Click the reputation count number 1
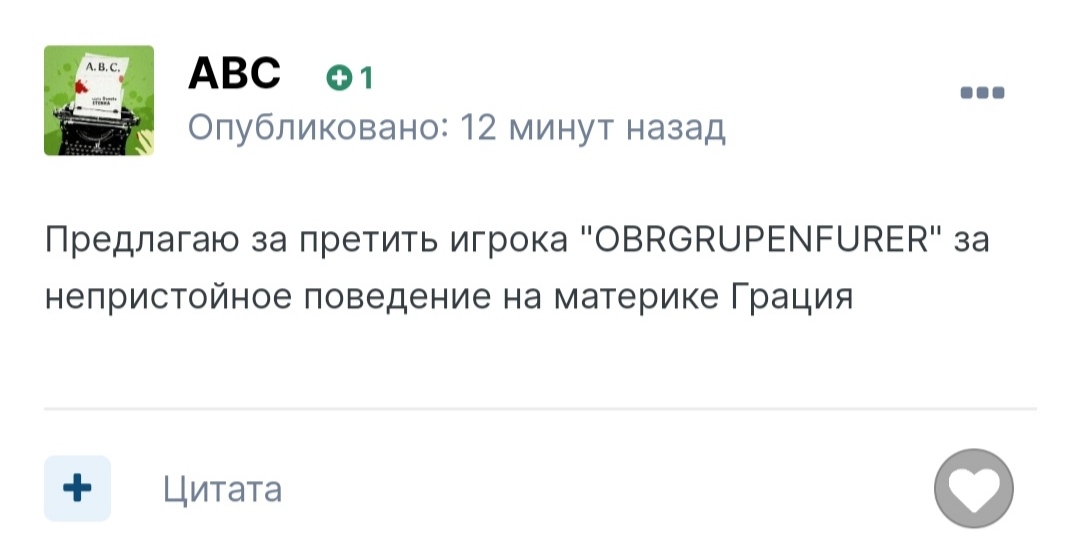The height and width of the screenshot is (555, 1080). click(x=366, y=79)
